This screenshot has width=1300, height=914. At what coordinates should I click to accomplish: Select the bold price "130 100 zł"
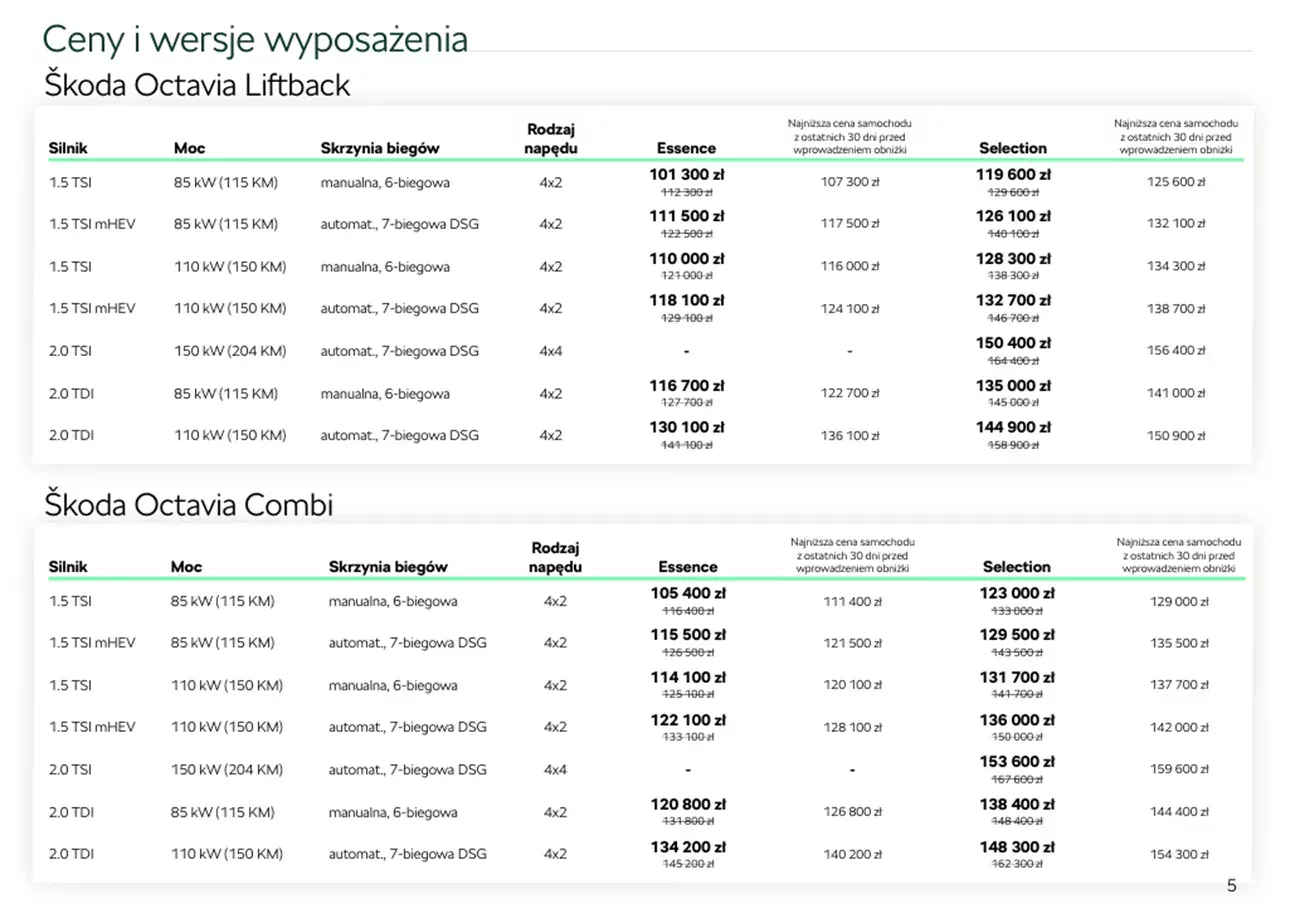tap(686, 427)
